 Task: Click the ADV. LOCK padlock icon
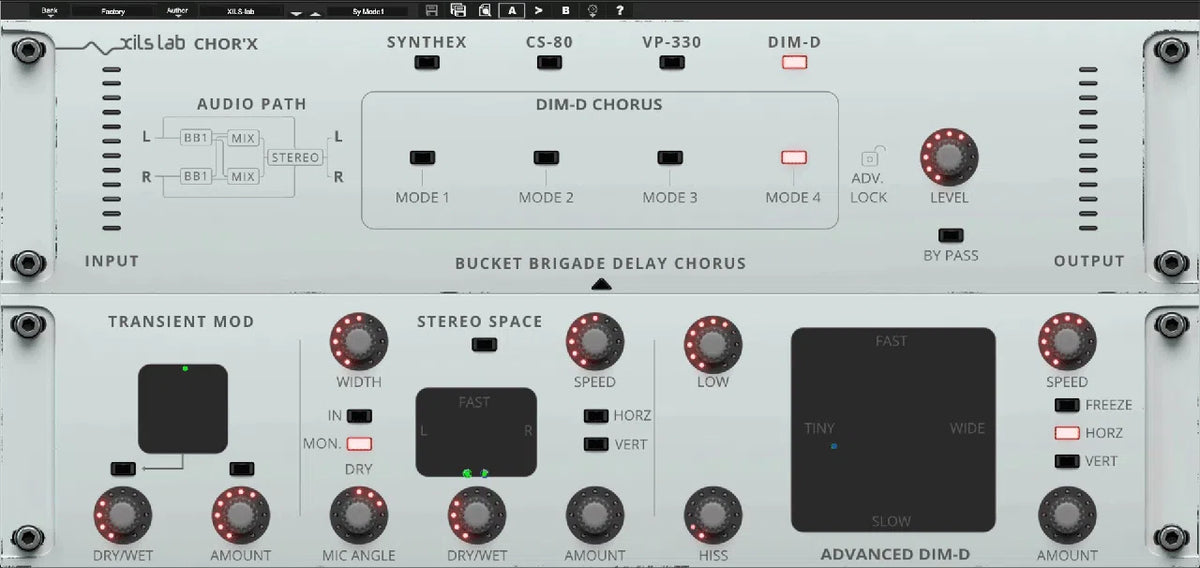869,157
